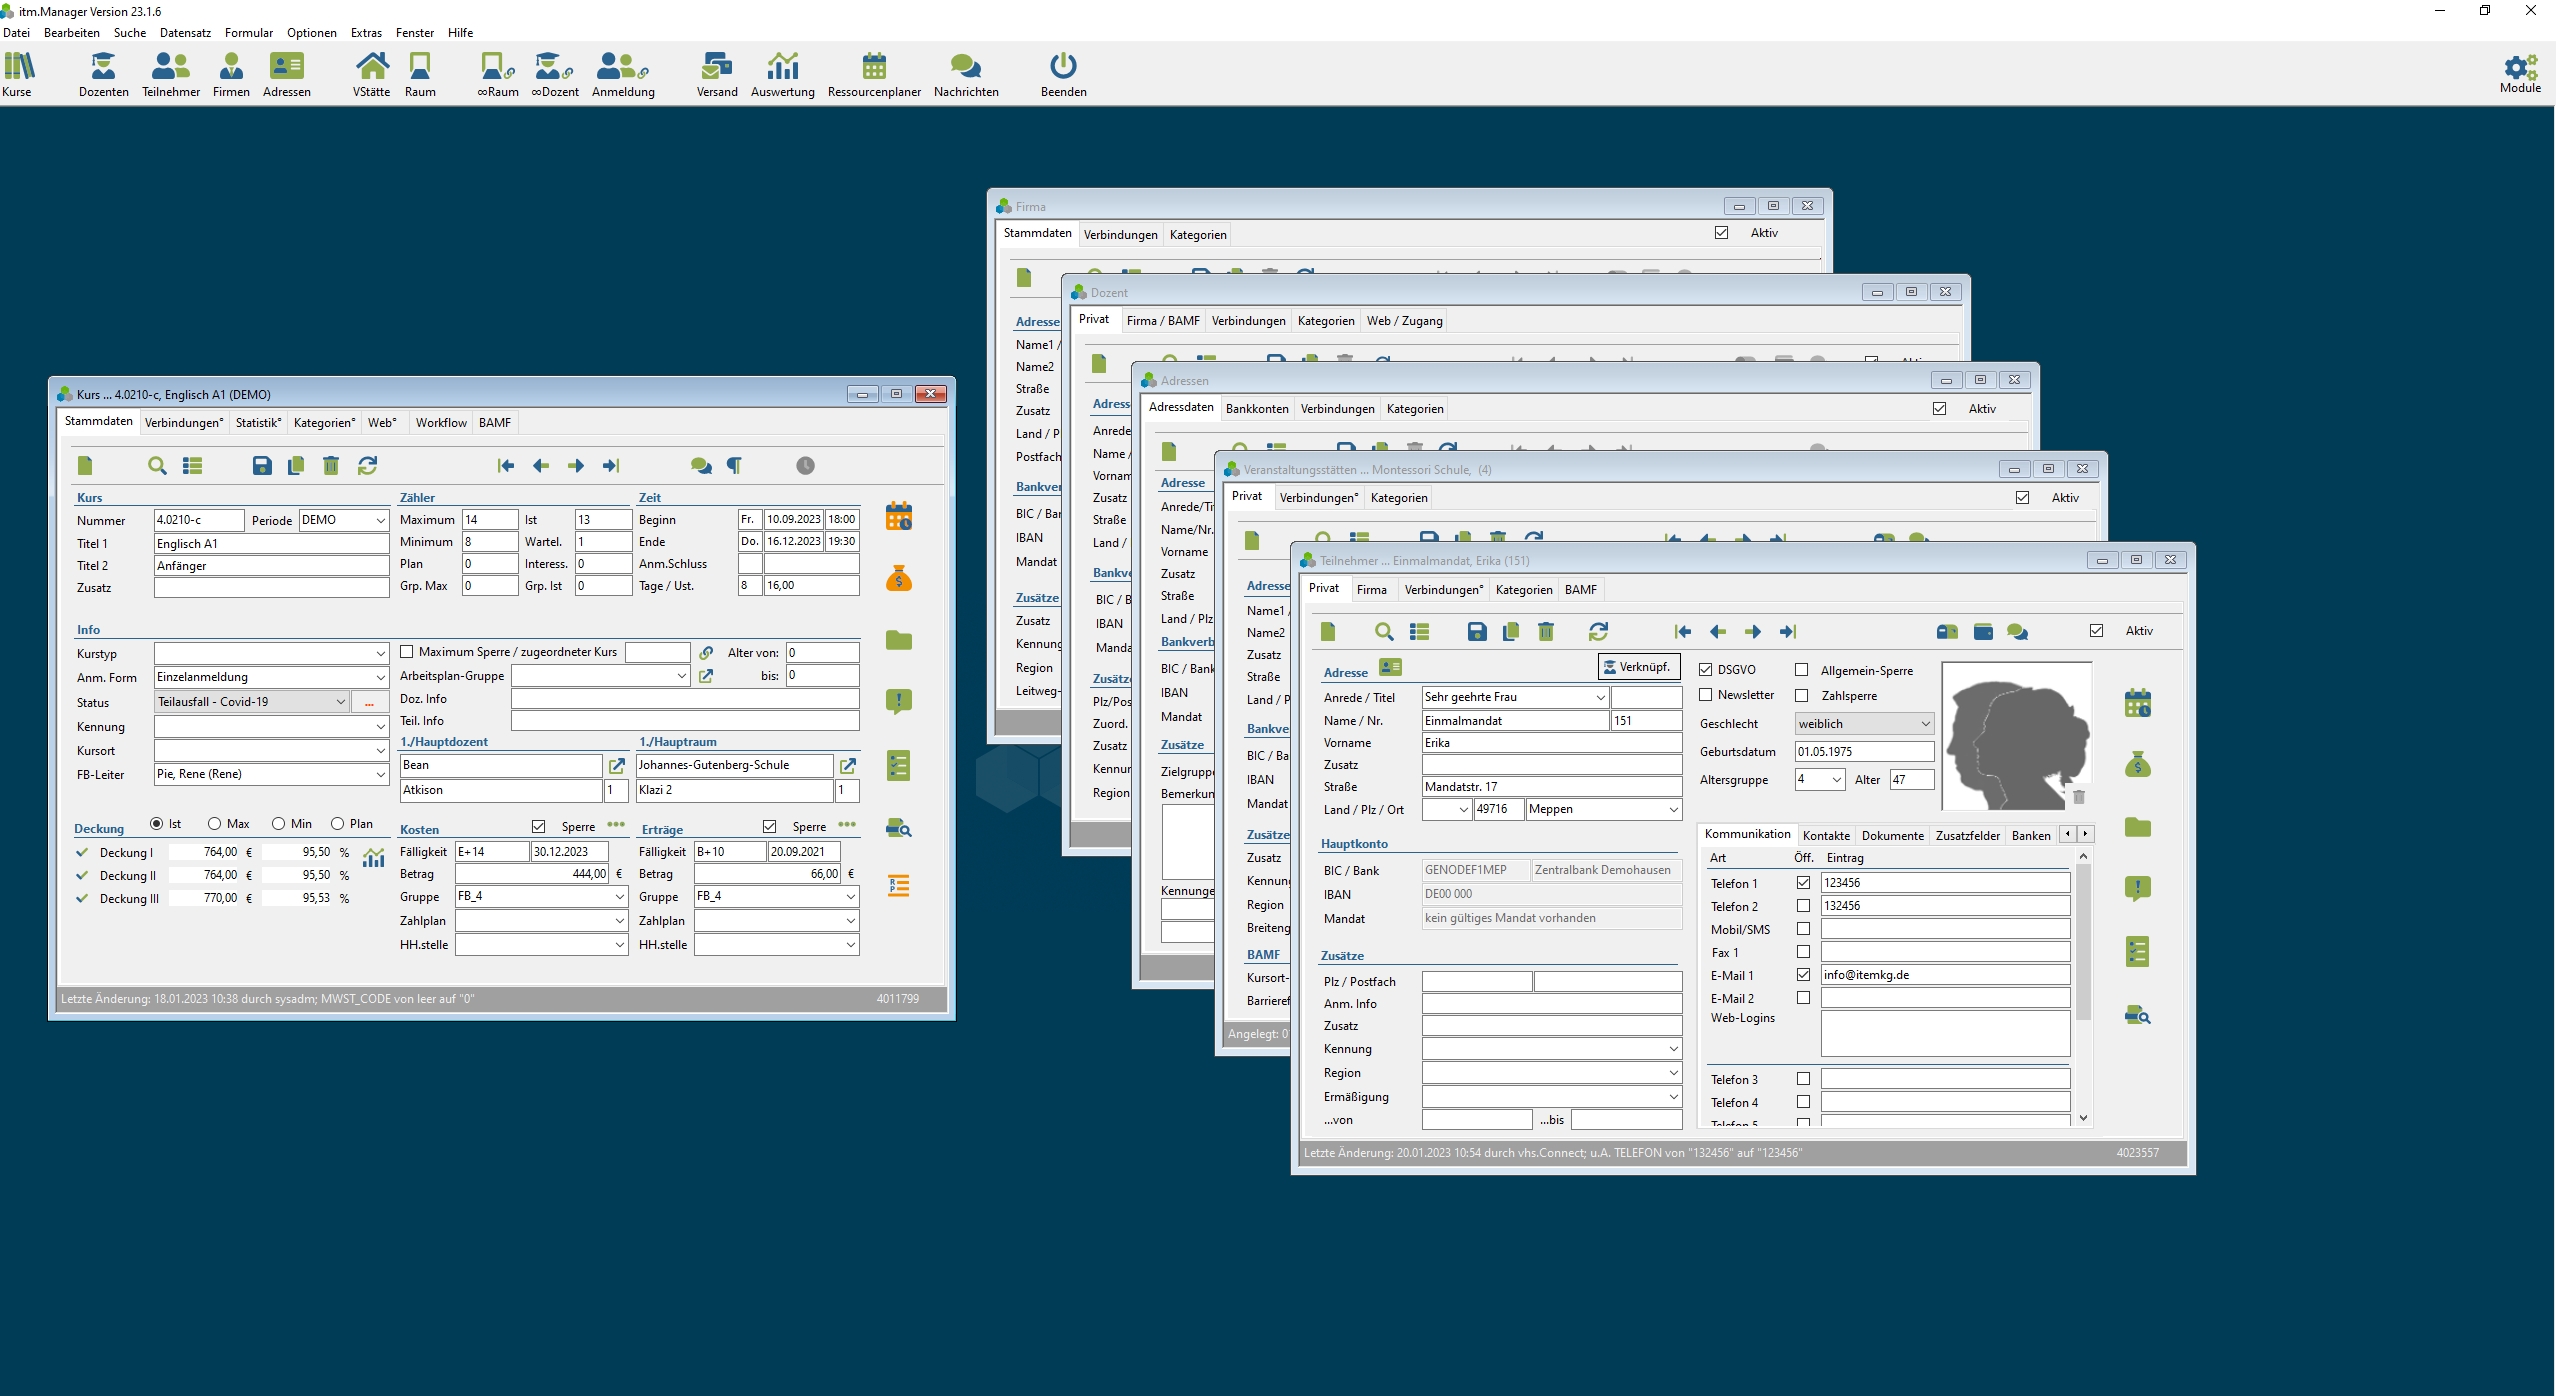This screenshot has height=1396, width=2556.
Task: Click trash delete icon in Kurs window
Action: coord(331,465)
